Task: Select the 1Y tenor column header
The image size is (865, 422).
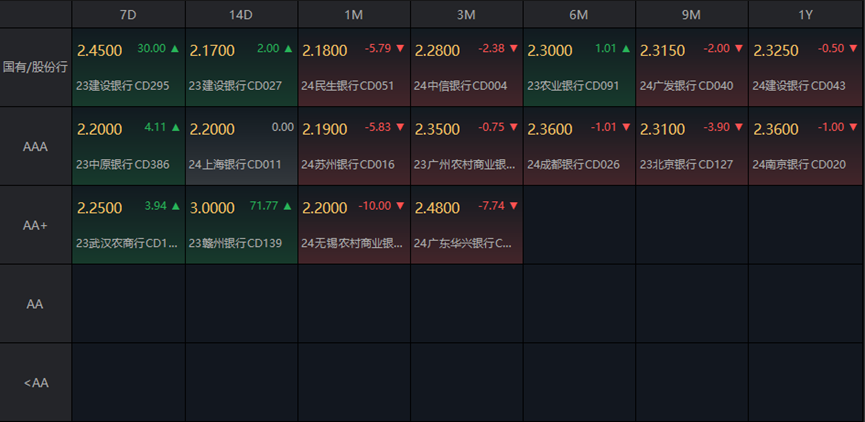Action: [806, 14]
